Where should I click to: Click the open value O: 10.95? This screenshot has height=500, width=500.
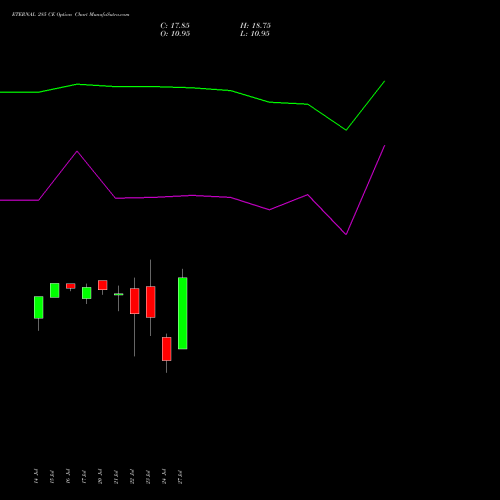175,34
